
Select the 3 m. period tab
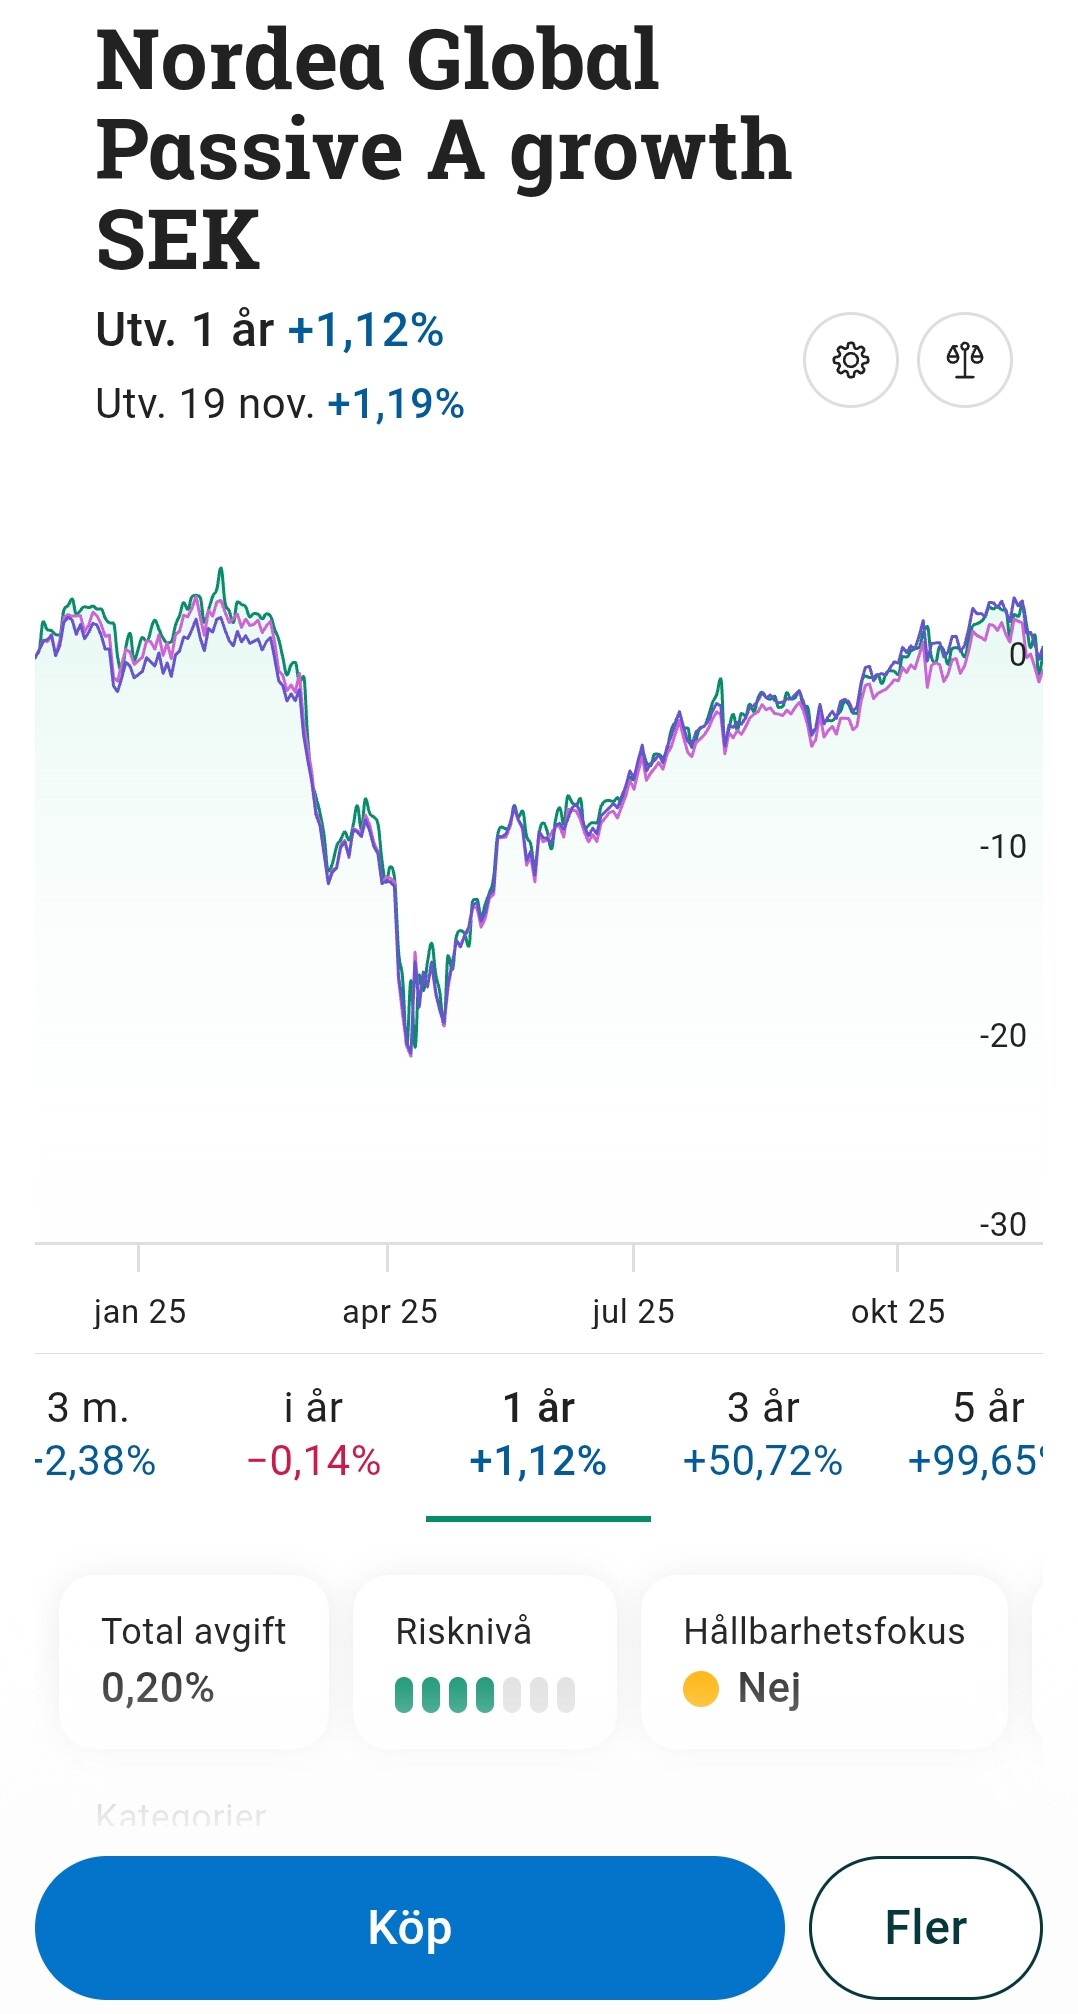(x=90, y=1434)
